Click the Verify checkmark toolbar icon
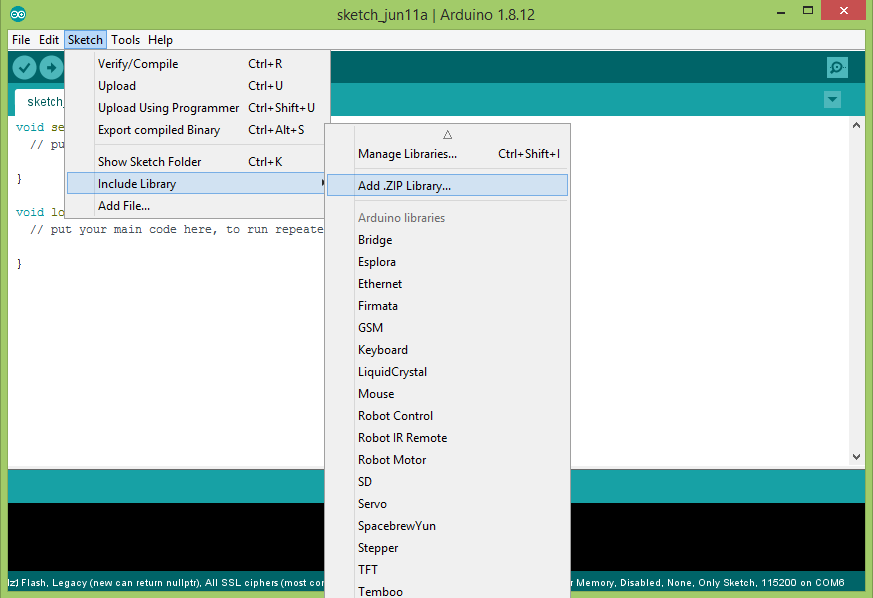This screenshot has height=598, width=873. (x=25, y=67)
